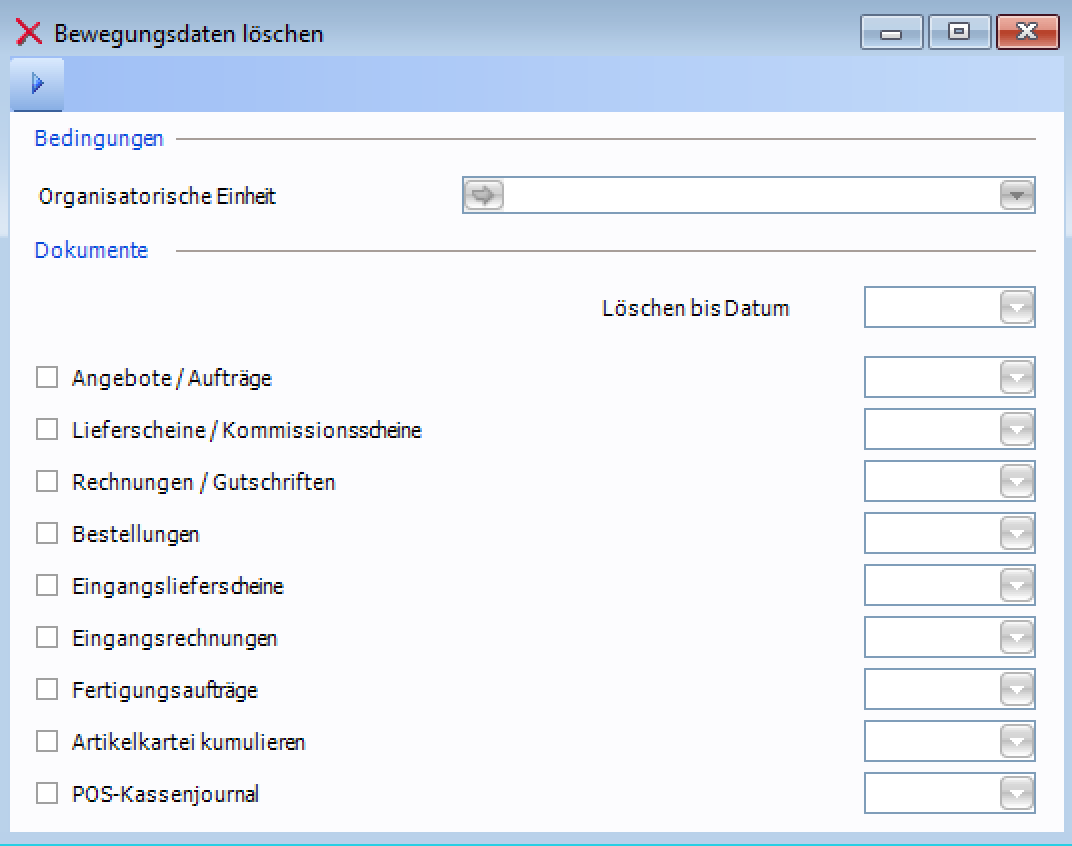1072x846 pixels.
Task: Check the Rechnungen / Gutschriften option
Action: (x=47, y=482)
